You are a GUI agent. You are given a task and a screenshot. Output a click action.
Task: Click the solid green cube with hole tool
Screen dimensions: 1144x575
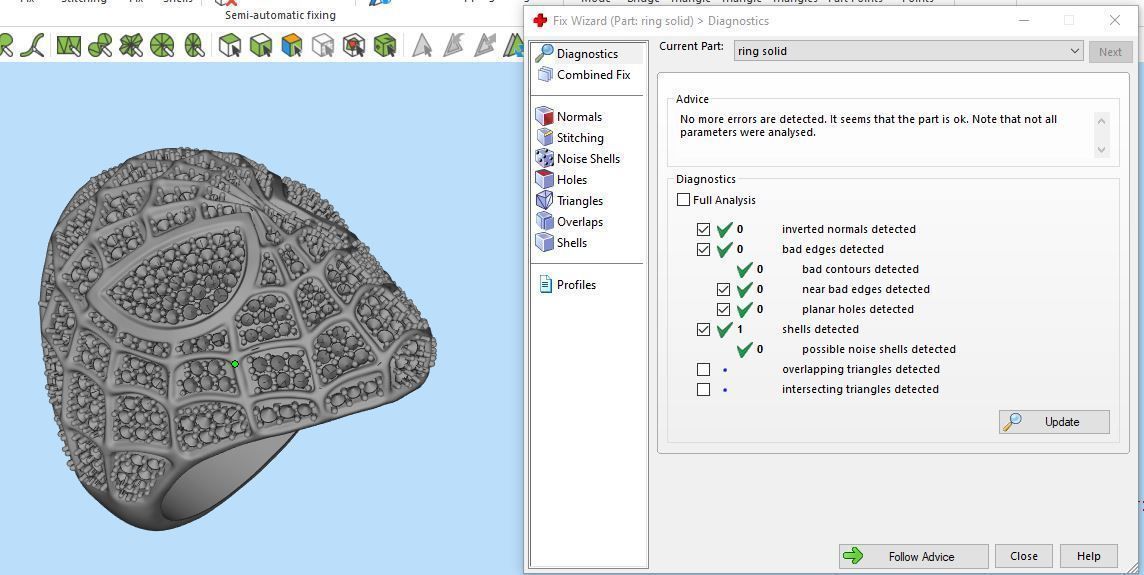pos(384,46)
